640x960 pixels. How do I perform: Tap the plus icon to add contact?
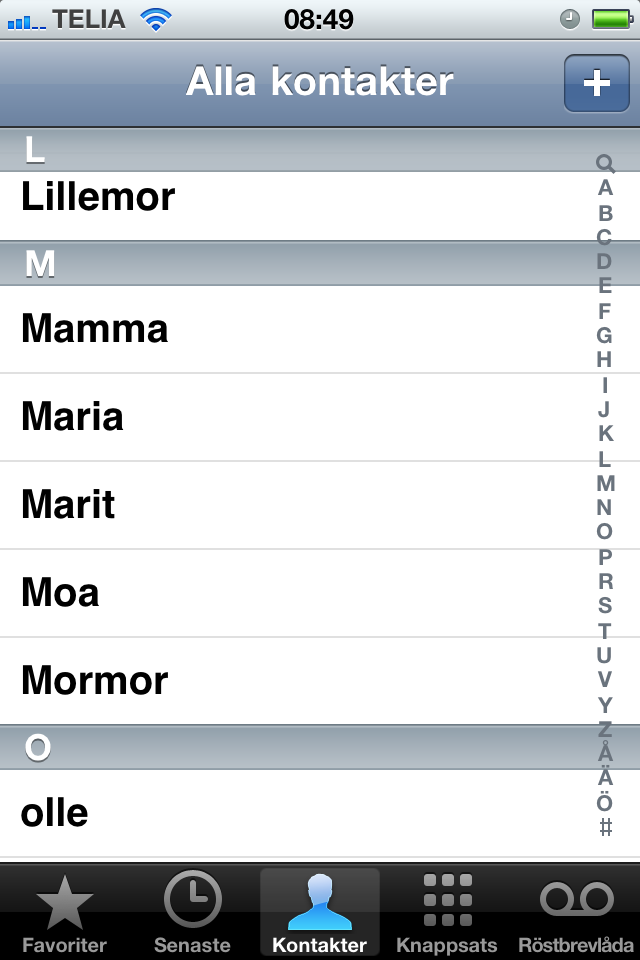point(597,83)
